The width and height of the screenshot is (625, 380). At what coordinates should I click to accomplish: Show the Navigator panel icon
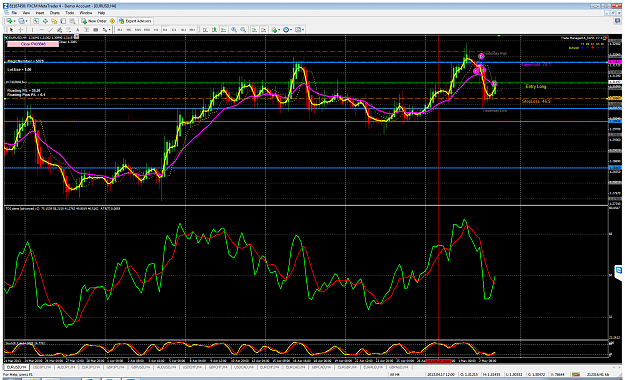(x=54, y=21)
